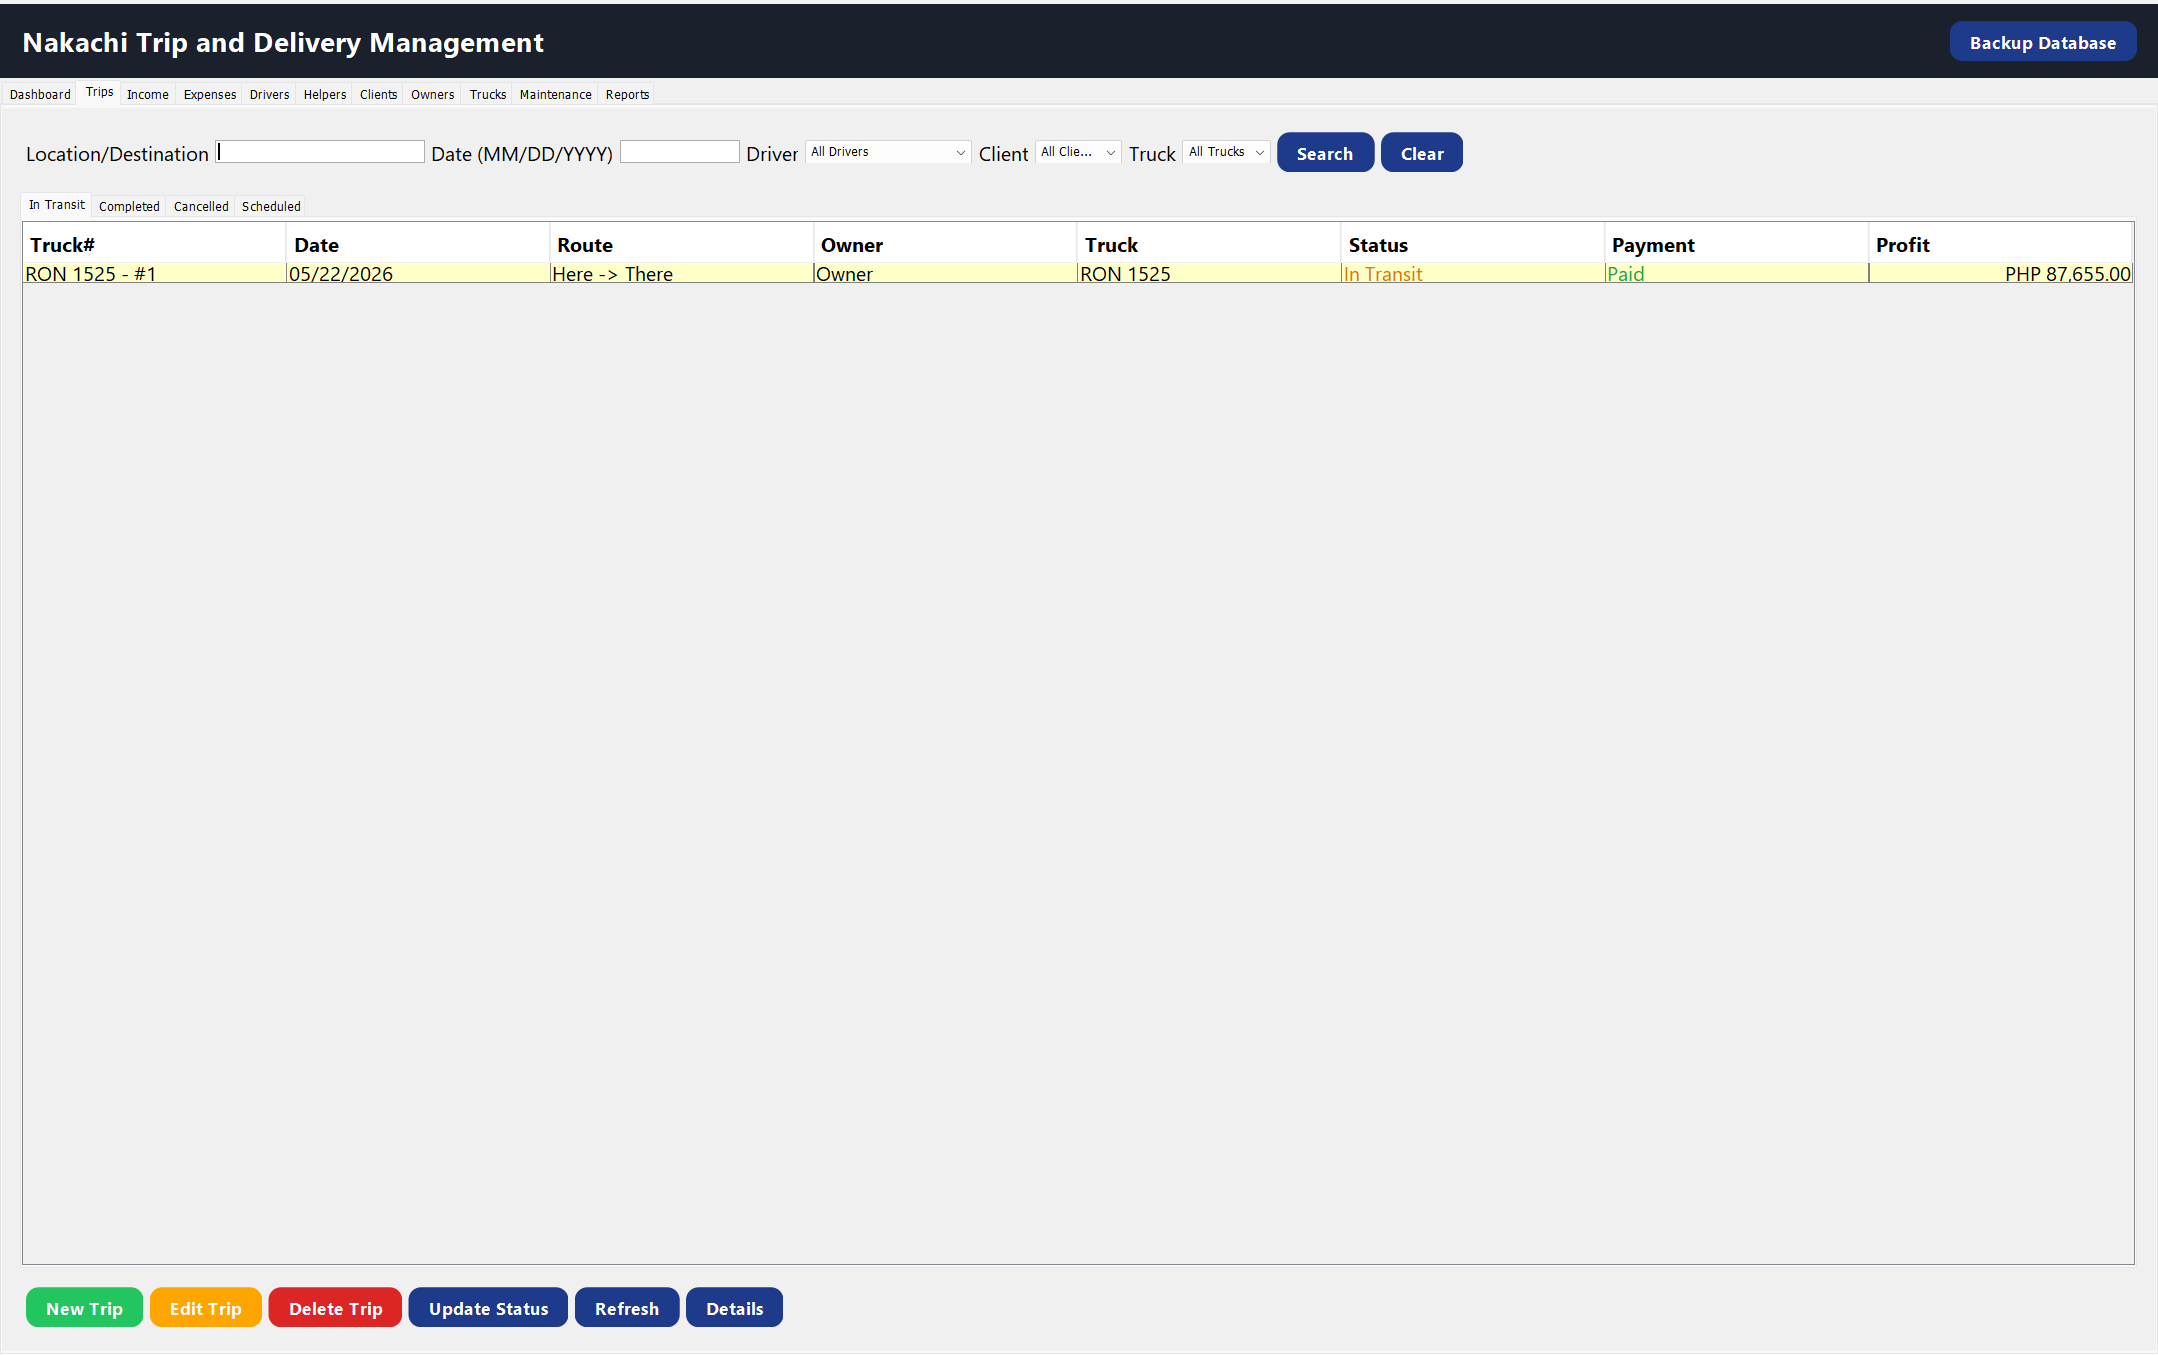Click the Backup Database button
The height and width of the screenshot is (1355, 2158).
pos(2043,42)
